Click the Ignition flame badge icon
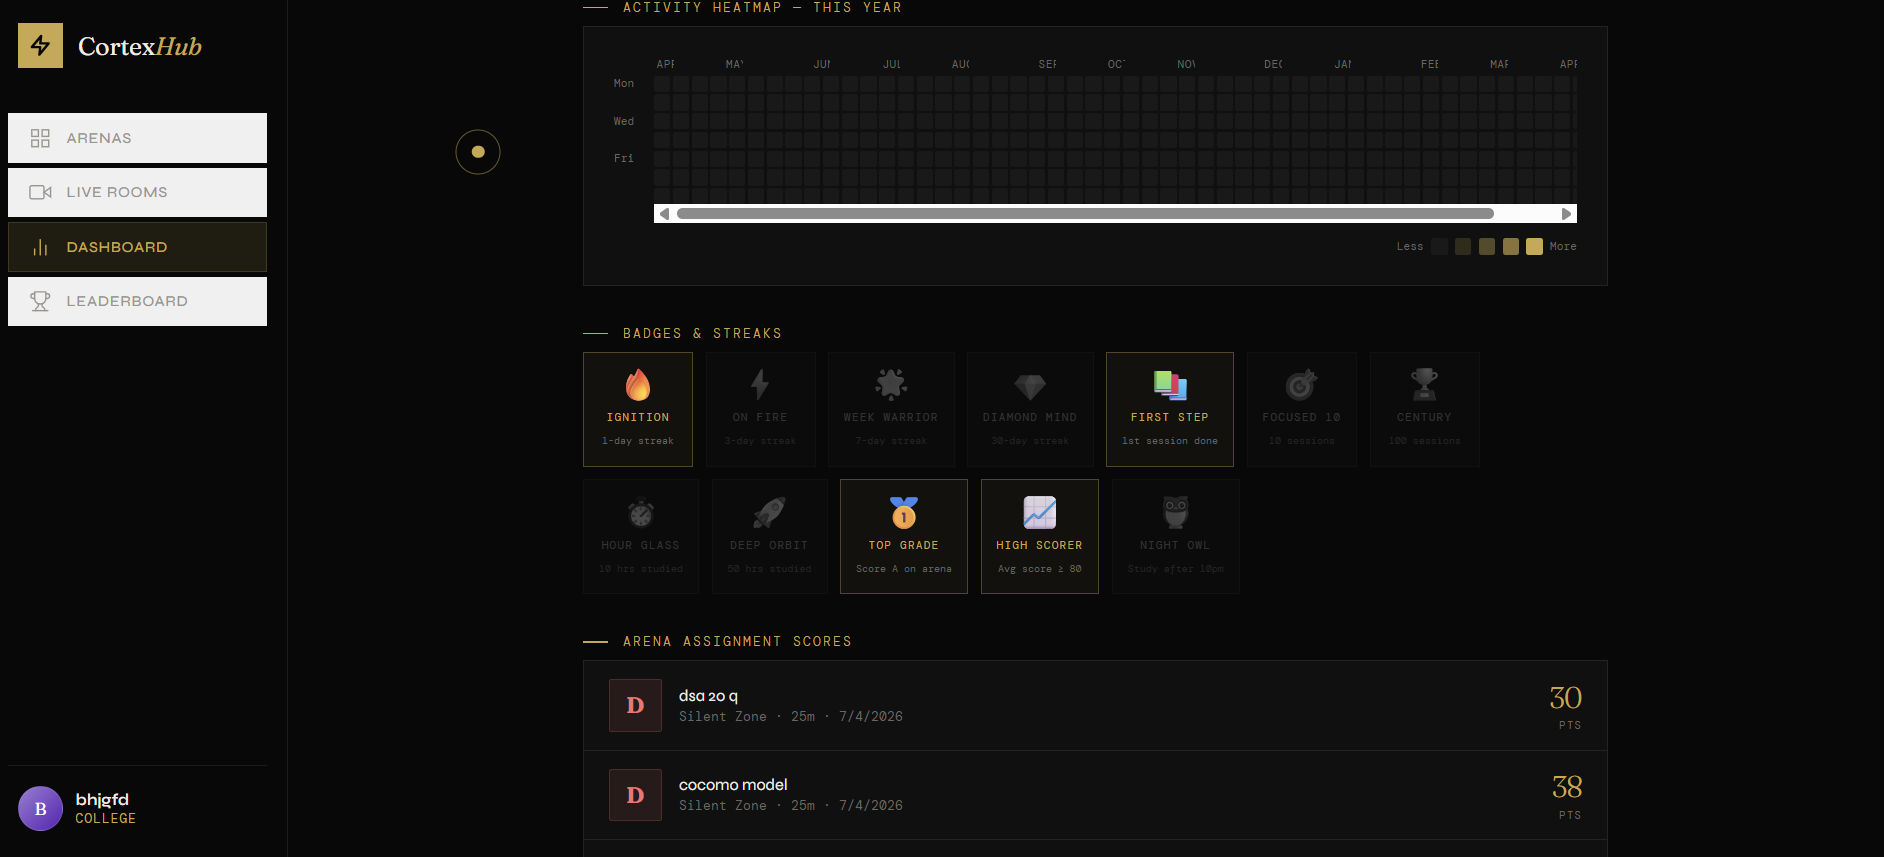The height and width of the screenshot is (857, 1884). [638, 385]
